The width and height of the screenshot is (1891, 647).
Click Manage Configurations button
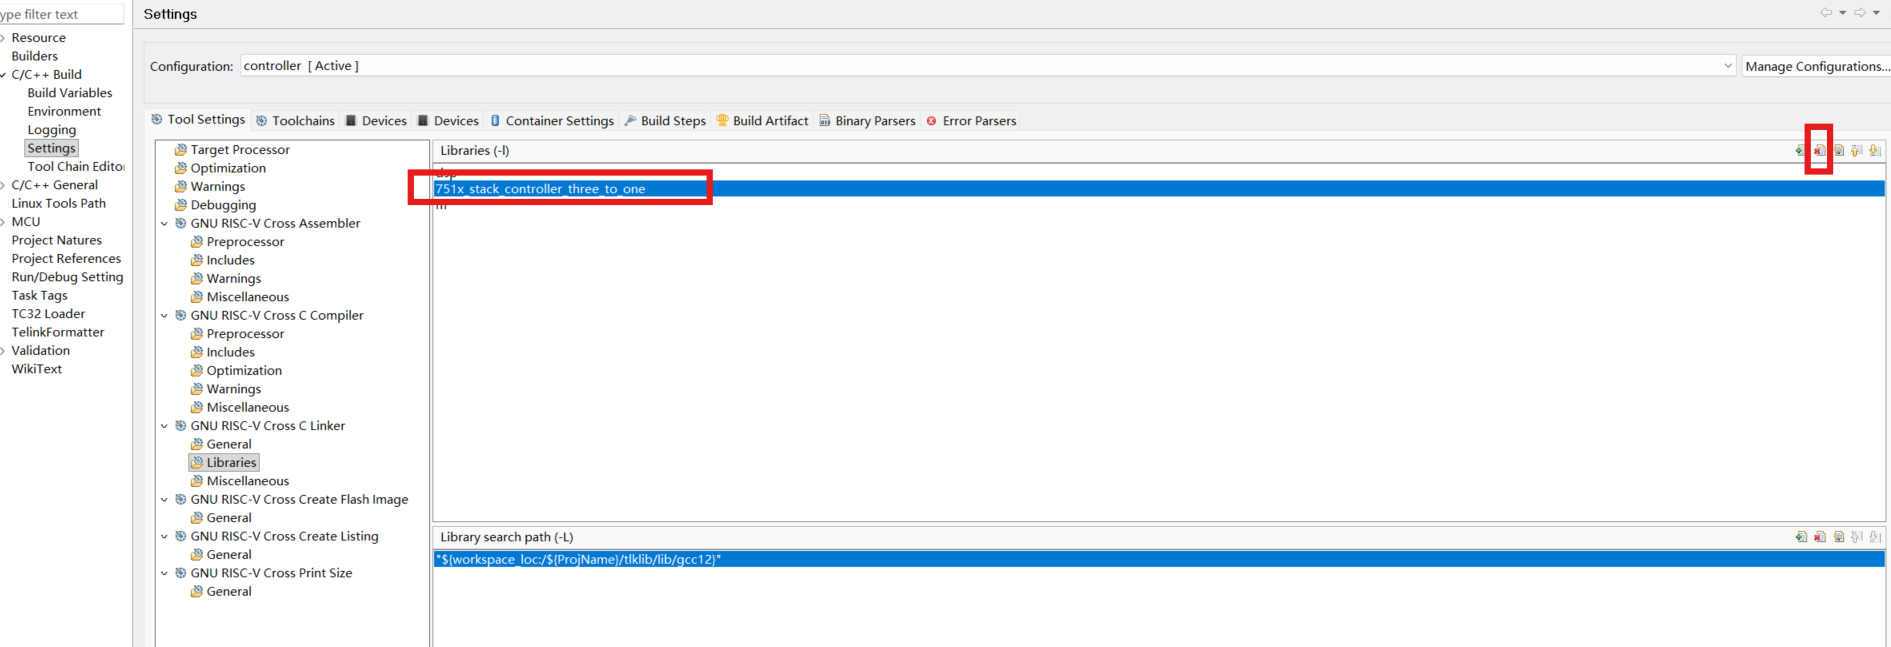(x=1816, y=66)
